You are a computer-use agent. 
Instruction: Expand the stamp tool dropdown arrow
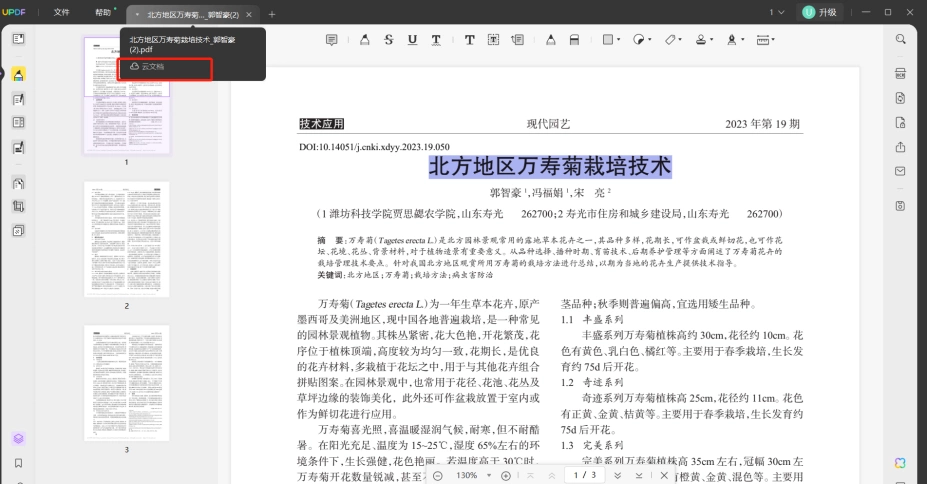click(x=711, y=40)
